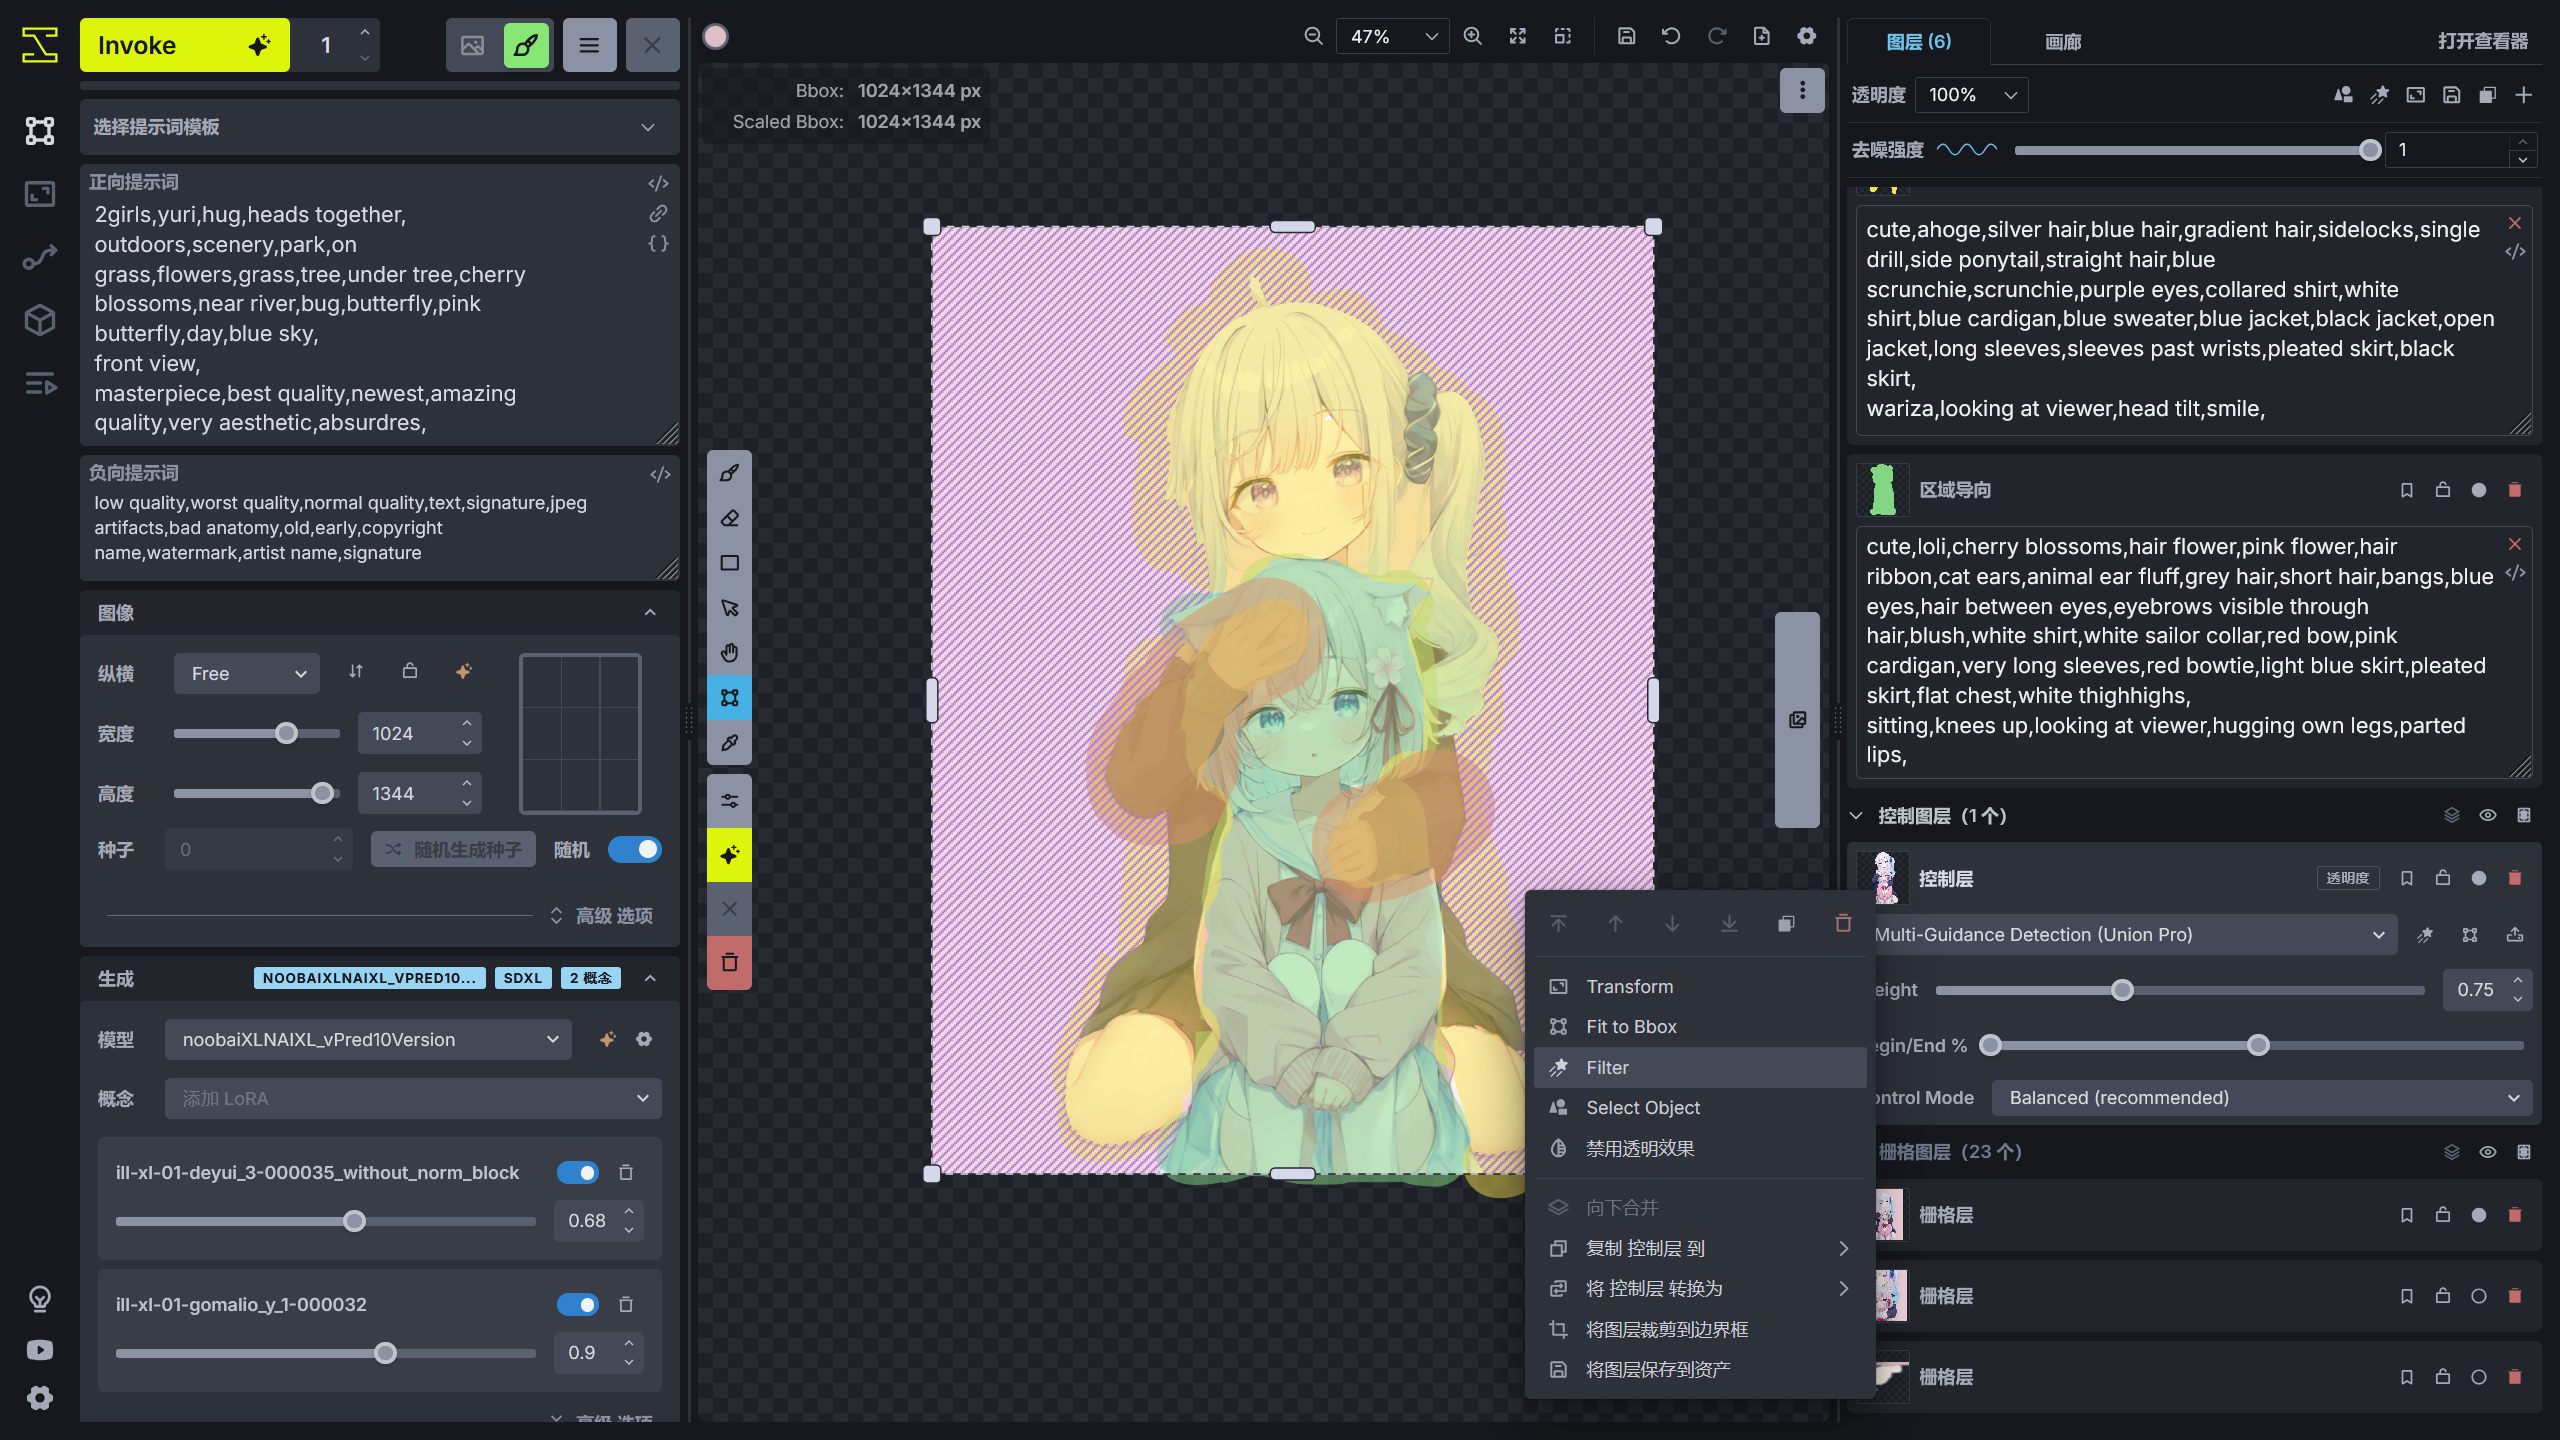Open the Free aspect ratio dropdown

pyautogui.click(x=246, y=673)
